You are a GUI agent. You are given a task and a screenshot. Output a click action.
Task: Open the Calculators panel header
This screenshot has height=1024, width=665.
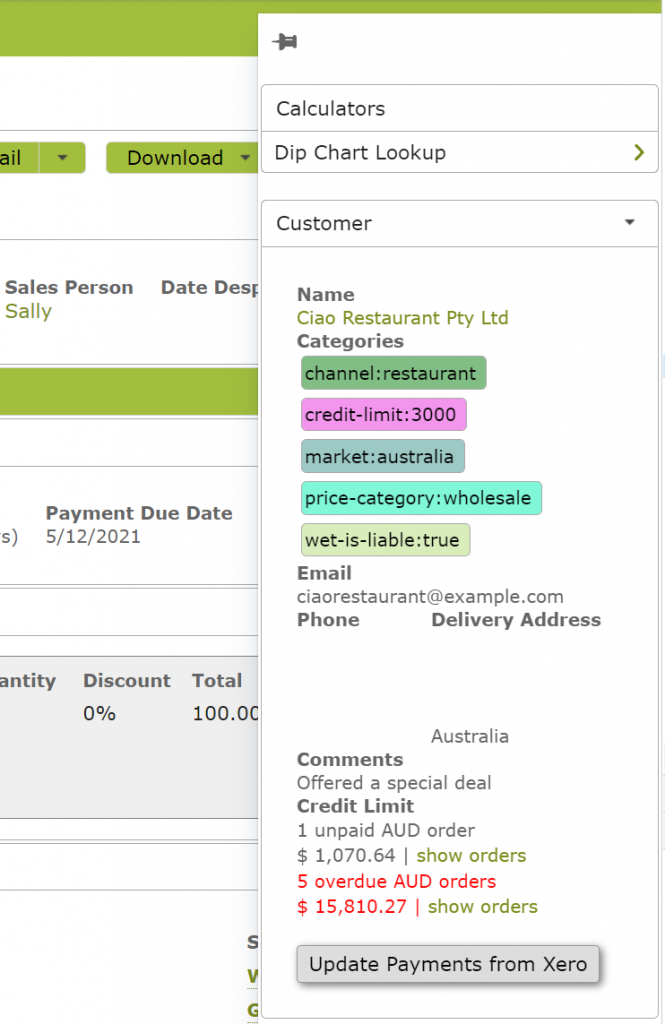point(459,108)
